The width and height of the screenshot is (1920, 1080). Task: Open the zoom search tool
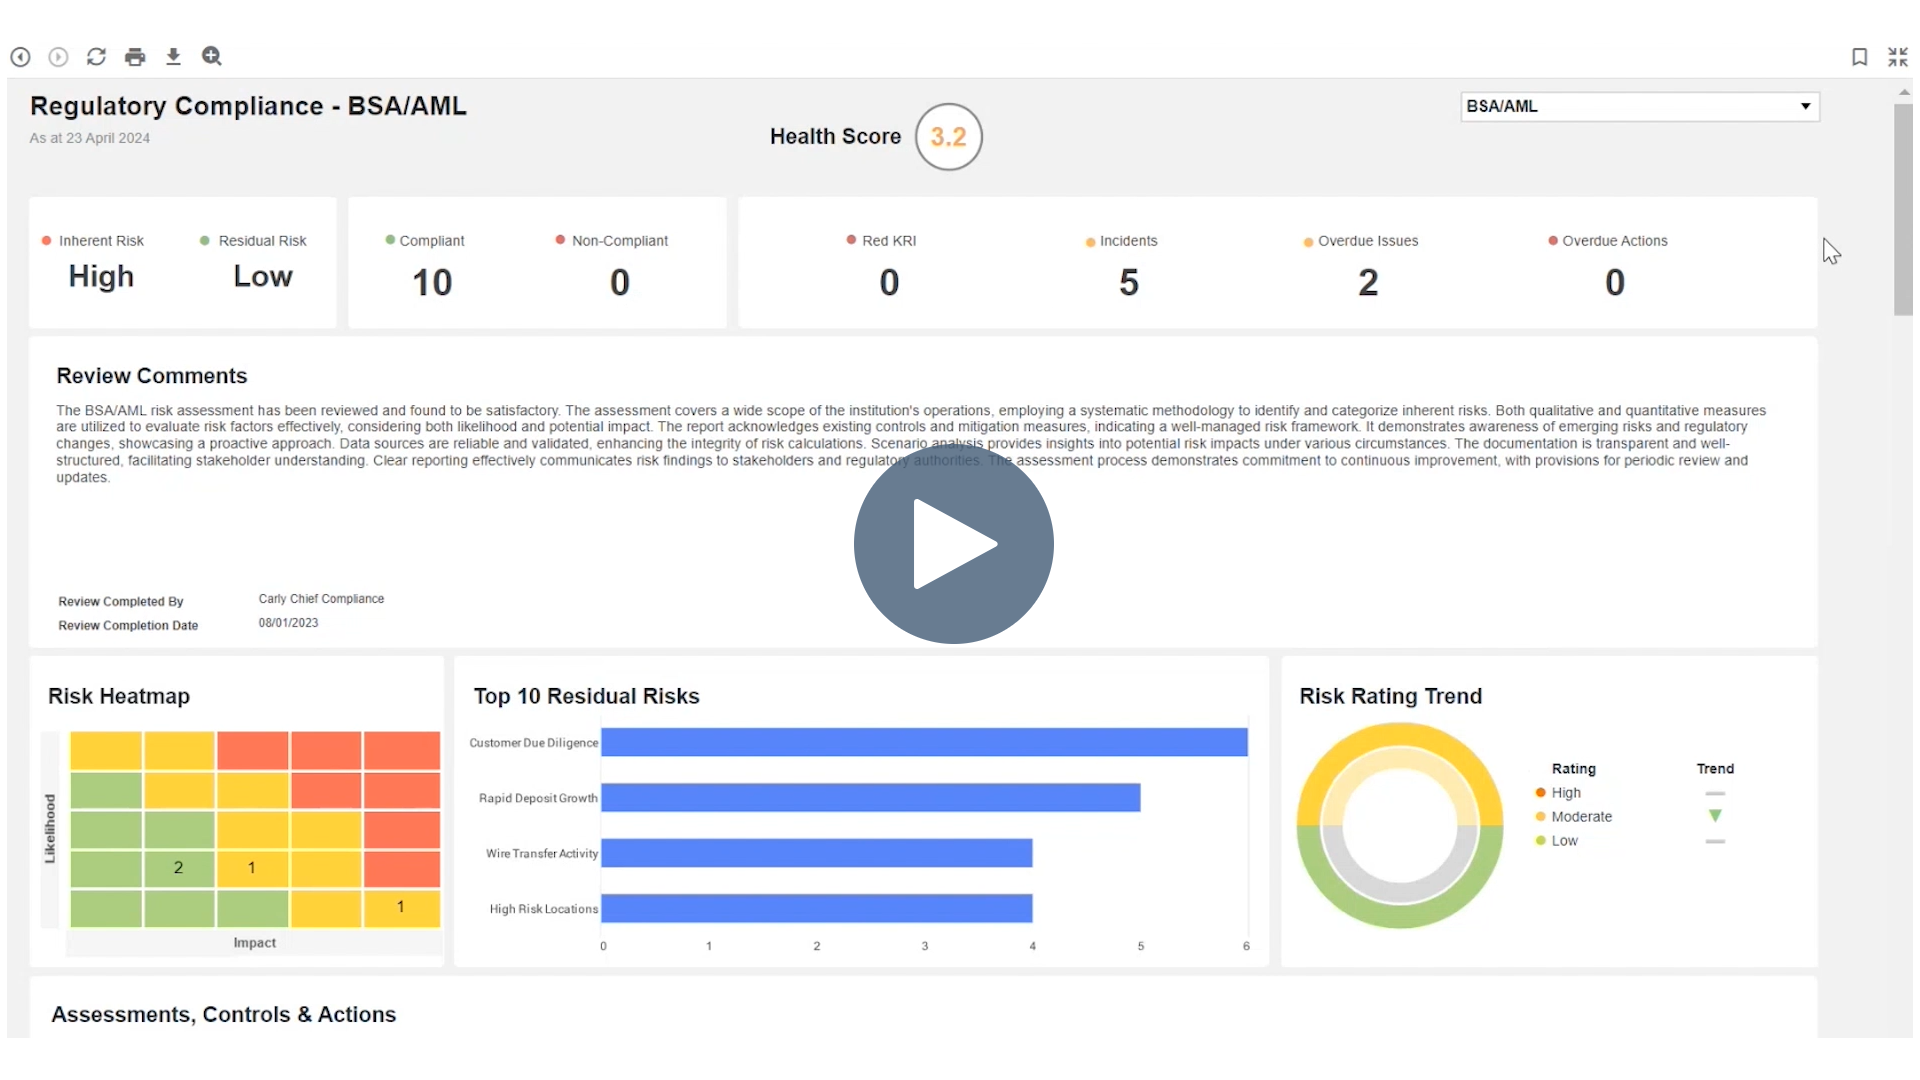coord(211,57)
